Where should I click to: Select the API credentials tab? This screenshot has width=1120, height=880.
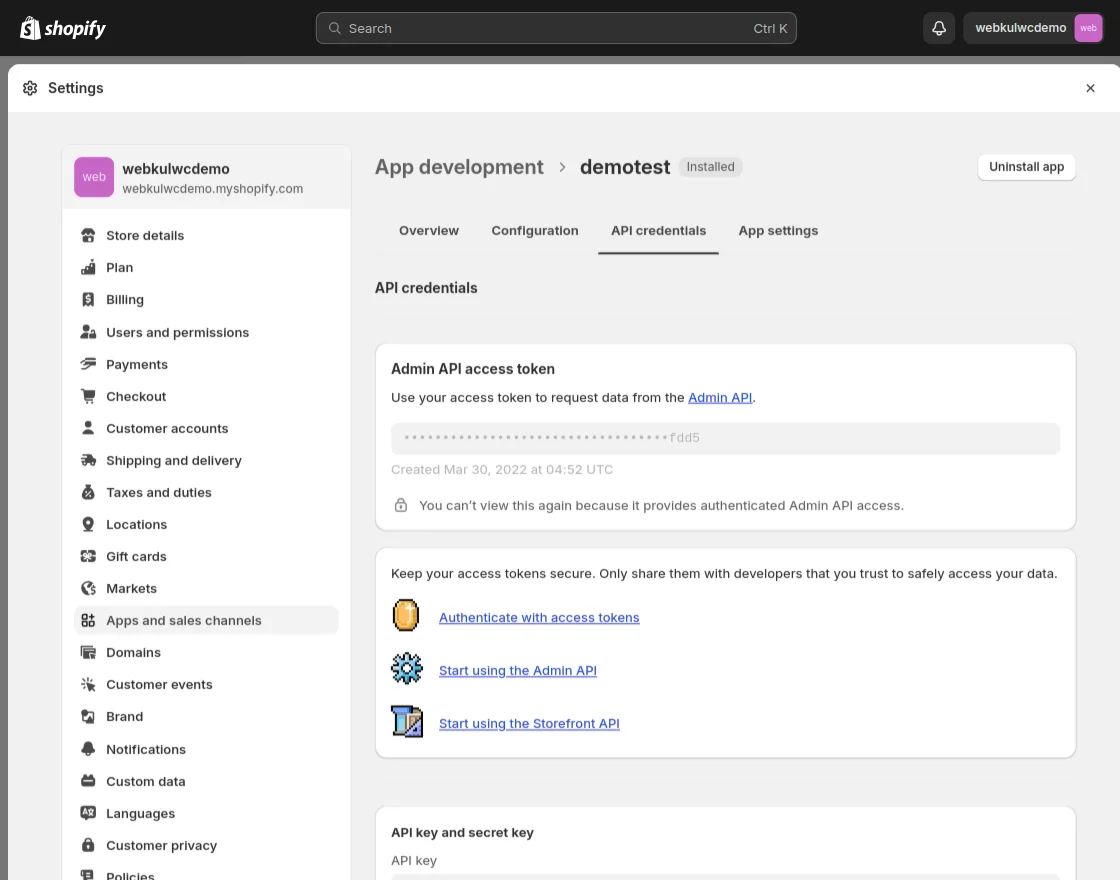click(658, 231)
